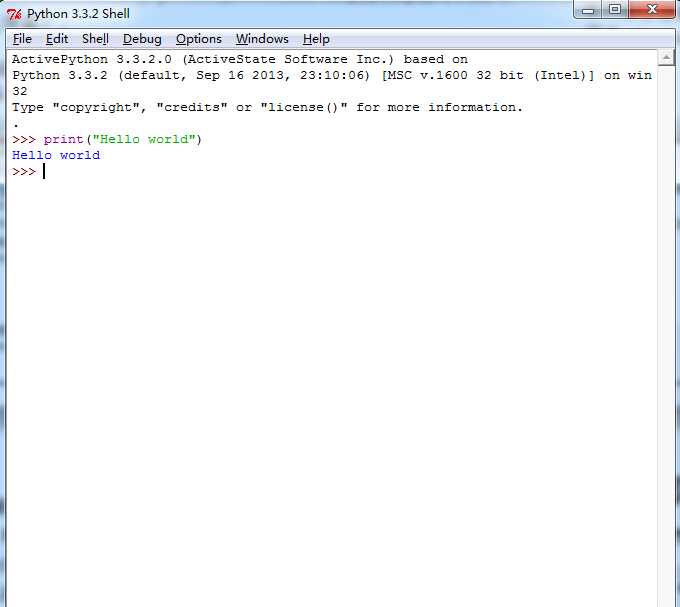Click the scrollbar up arrow
Viewport: 680px width, 607px height.
(666, 58)
